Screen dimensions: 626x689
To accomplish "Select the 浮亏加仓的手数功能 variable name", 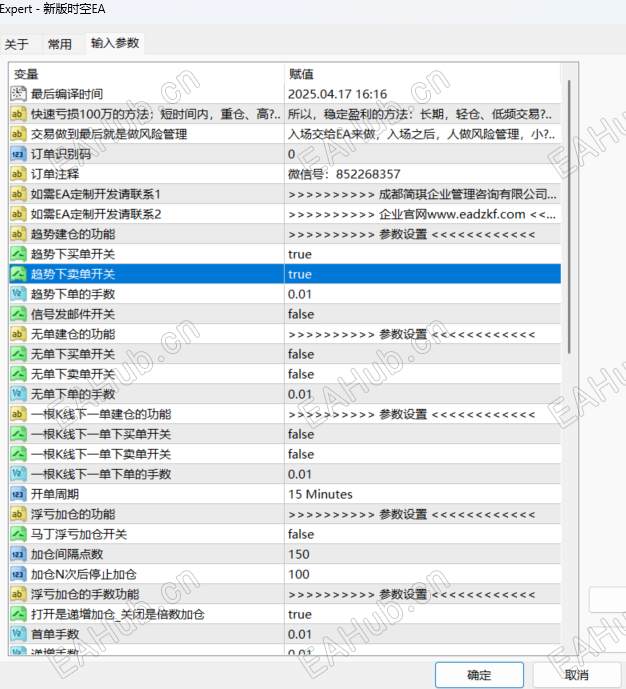I will (85, 594).
